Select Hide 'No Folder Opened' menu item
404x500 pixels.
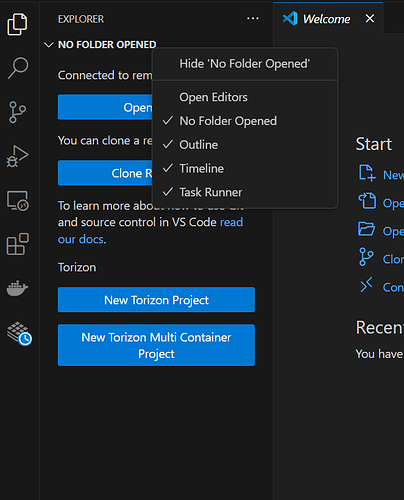tap(245, 64)
